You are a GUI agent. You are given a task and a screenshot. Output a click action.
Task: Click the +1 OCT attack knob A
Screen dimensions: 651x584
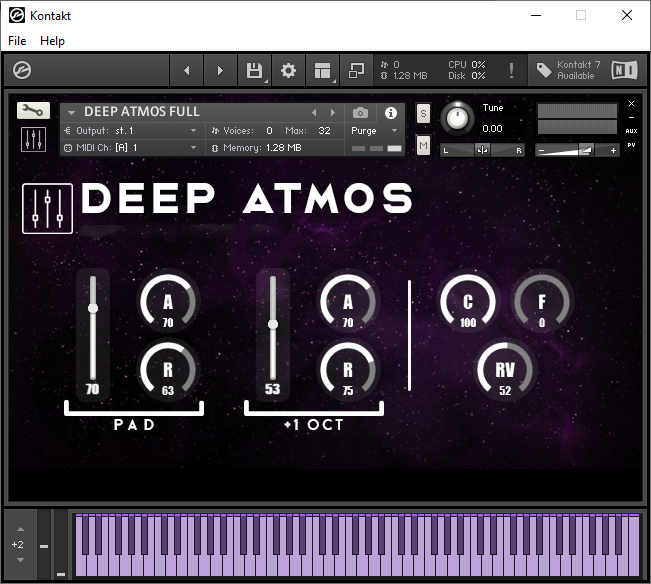(x=348, y=301)
